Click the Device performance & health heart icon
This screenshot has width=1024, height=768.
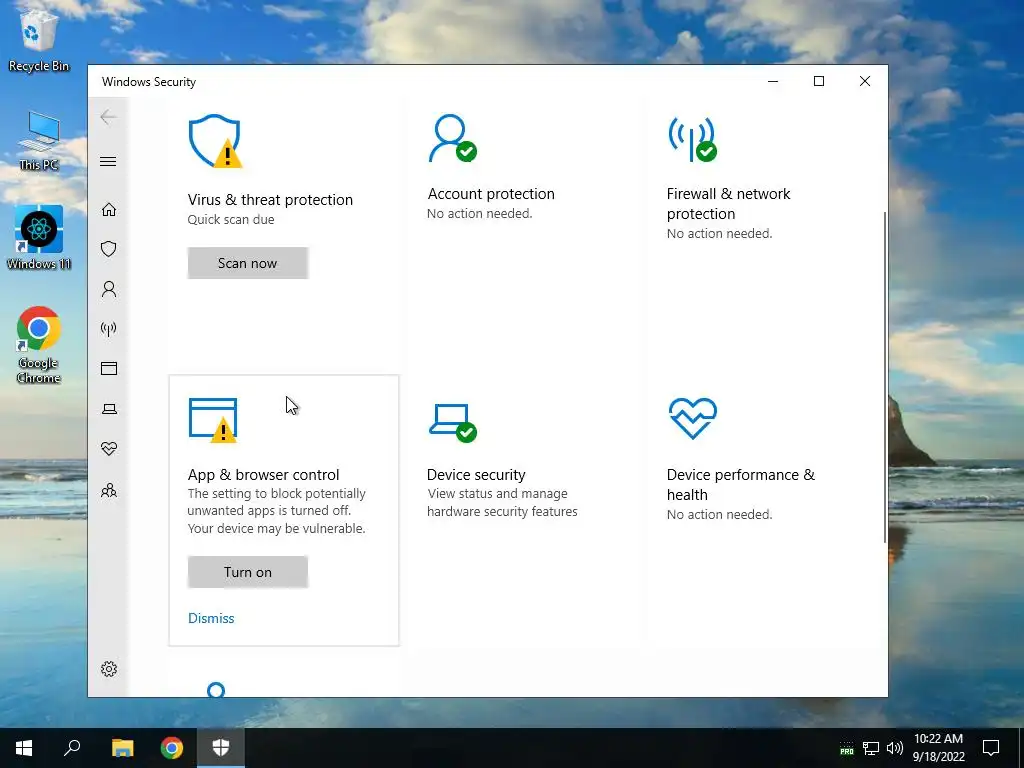(x=692, y=418)
